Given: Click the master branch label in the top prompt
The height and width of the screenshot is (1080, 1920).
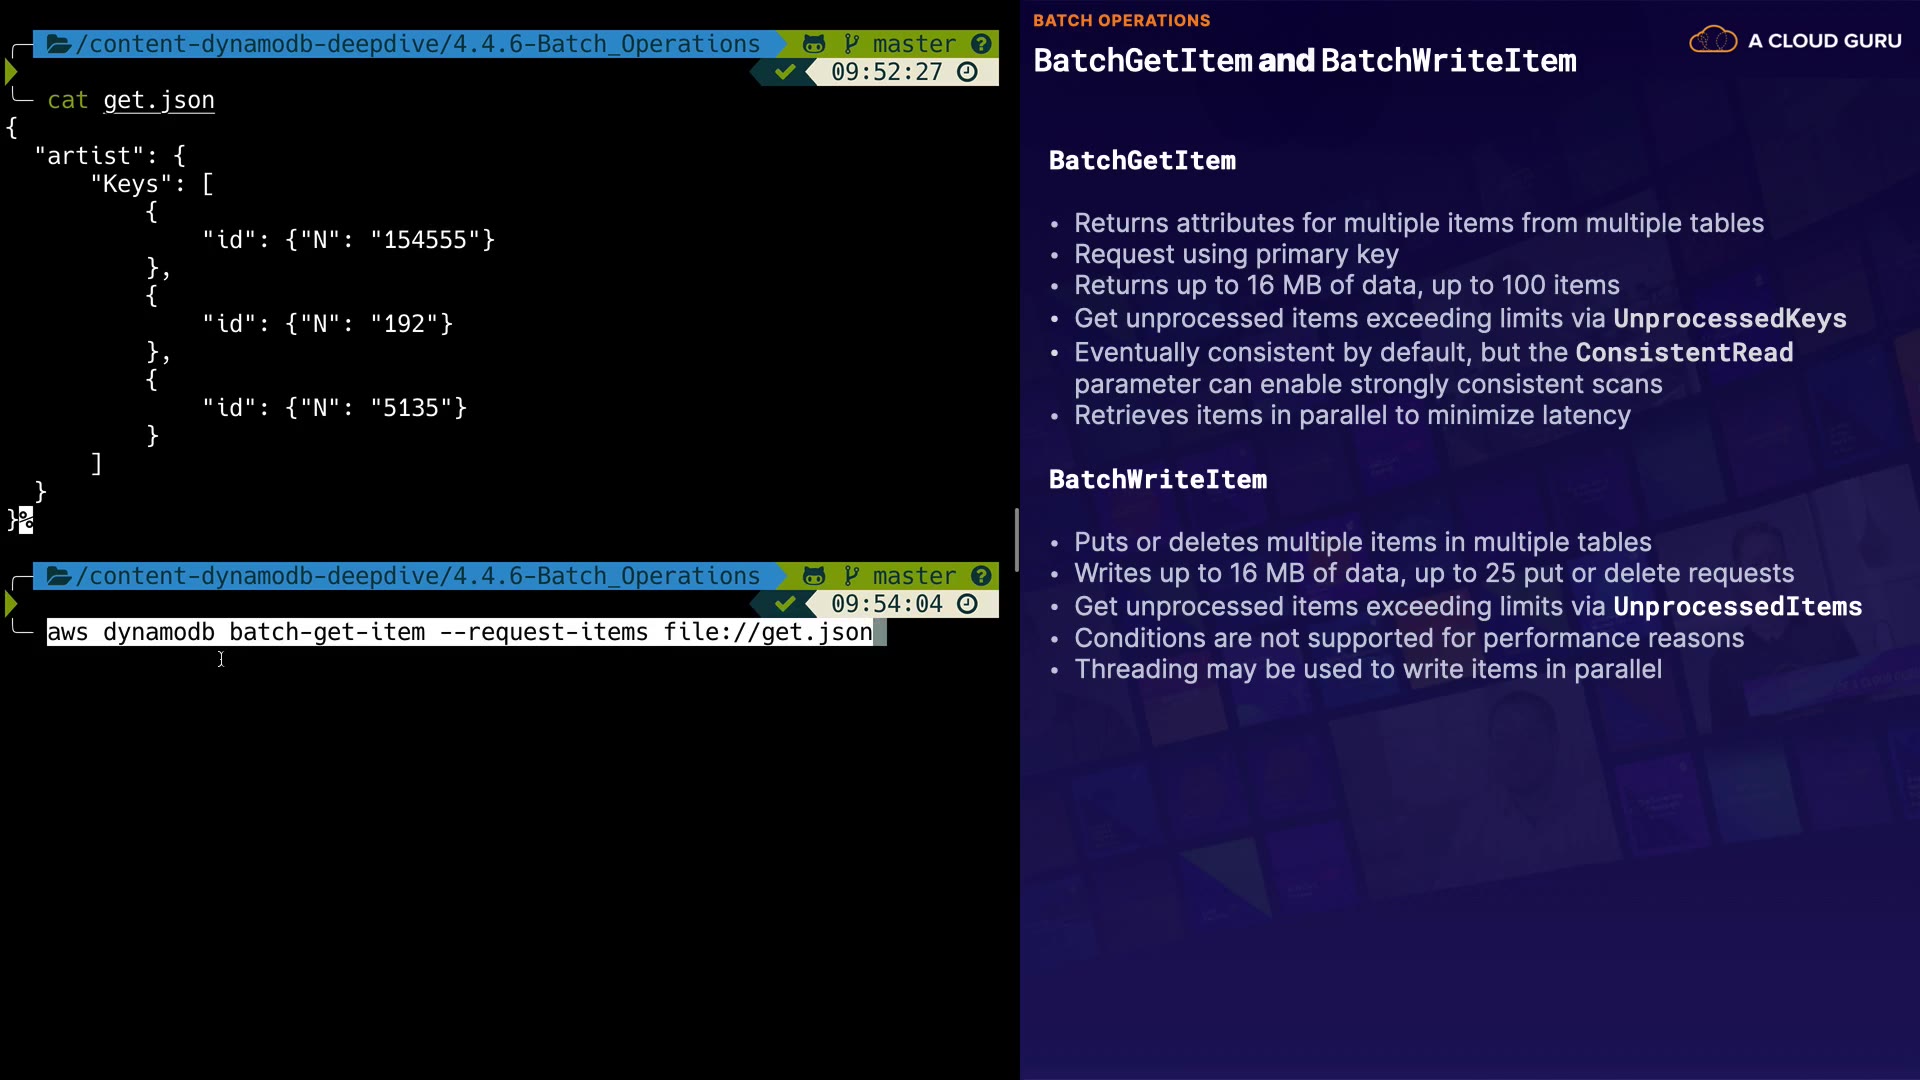Looking at the screenshot, I should point(914,44).
